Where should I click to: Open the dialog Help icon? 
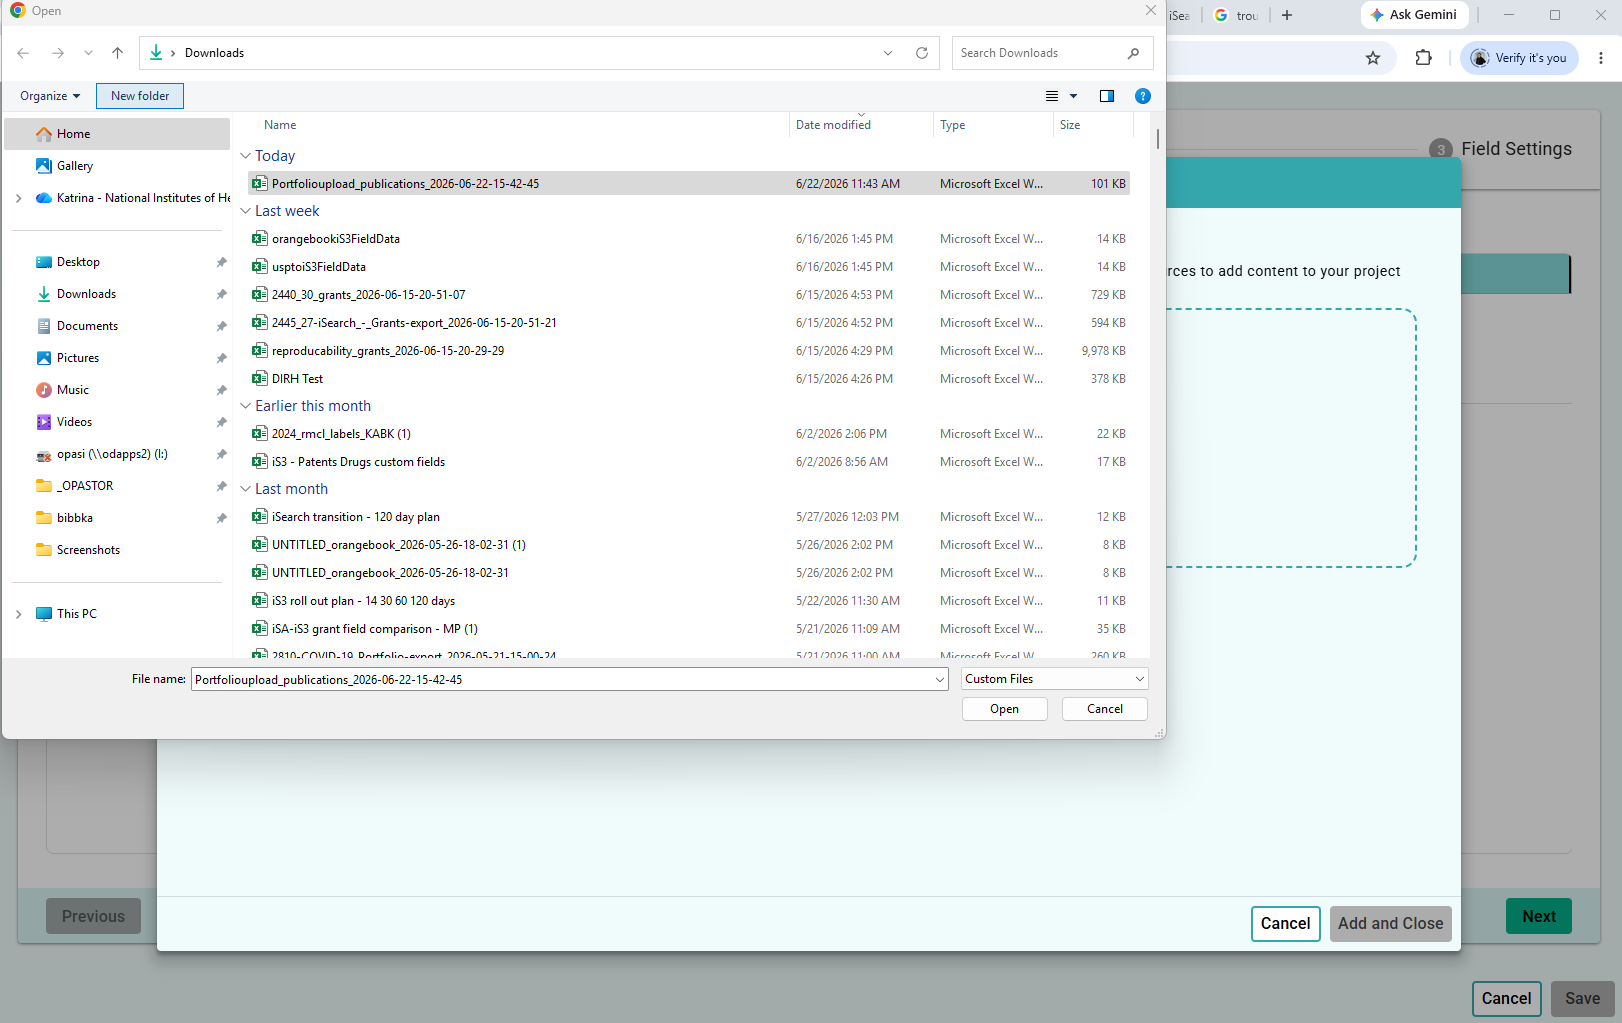tap(1143, 96)
